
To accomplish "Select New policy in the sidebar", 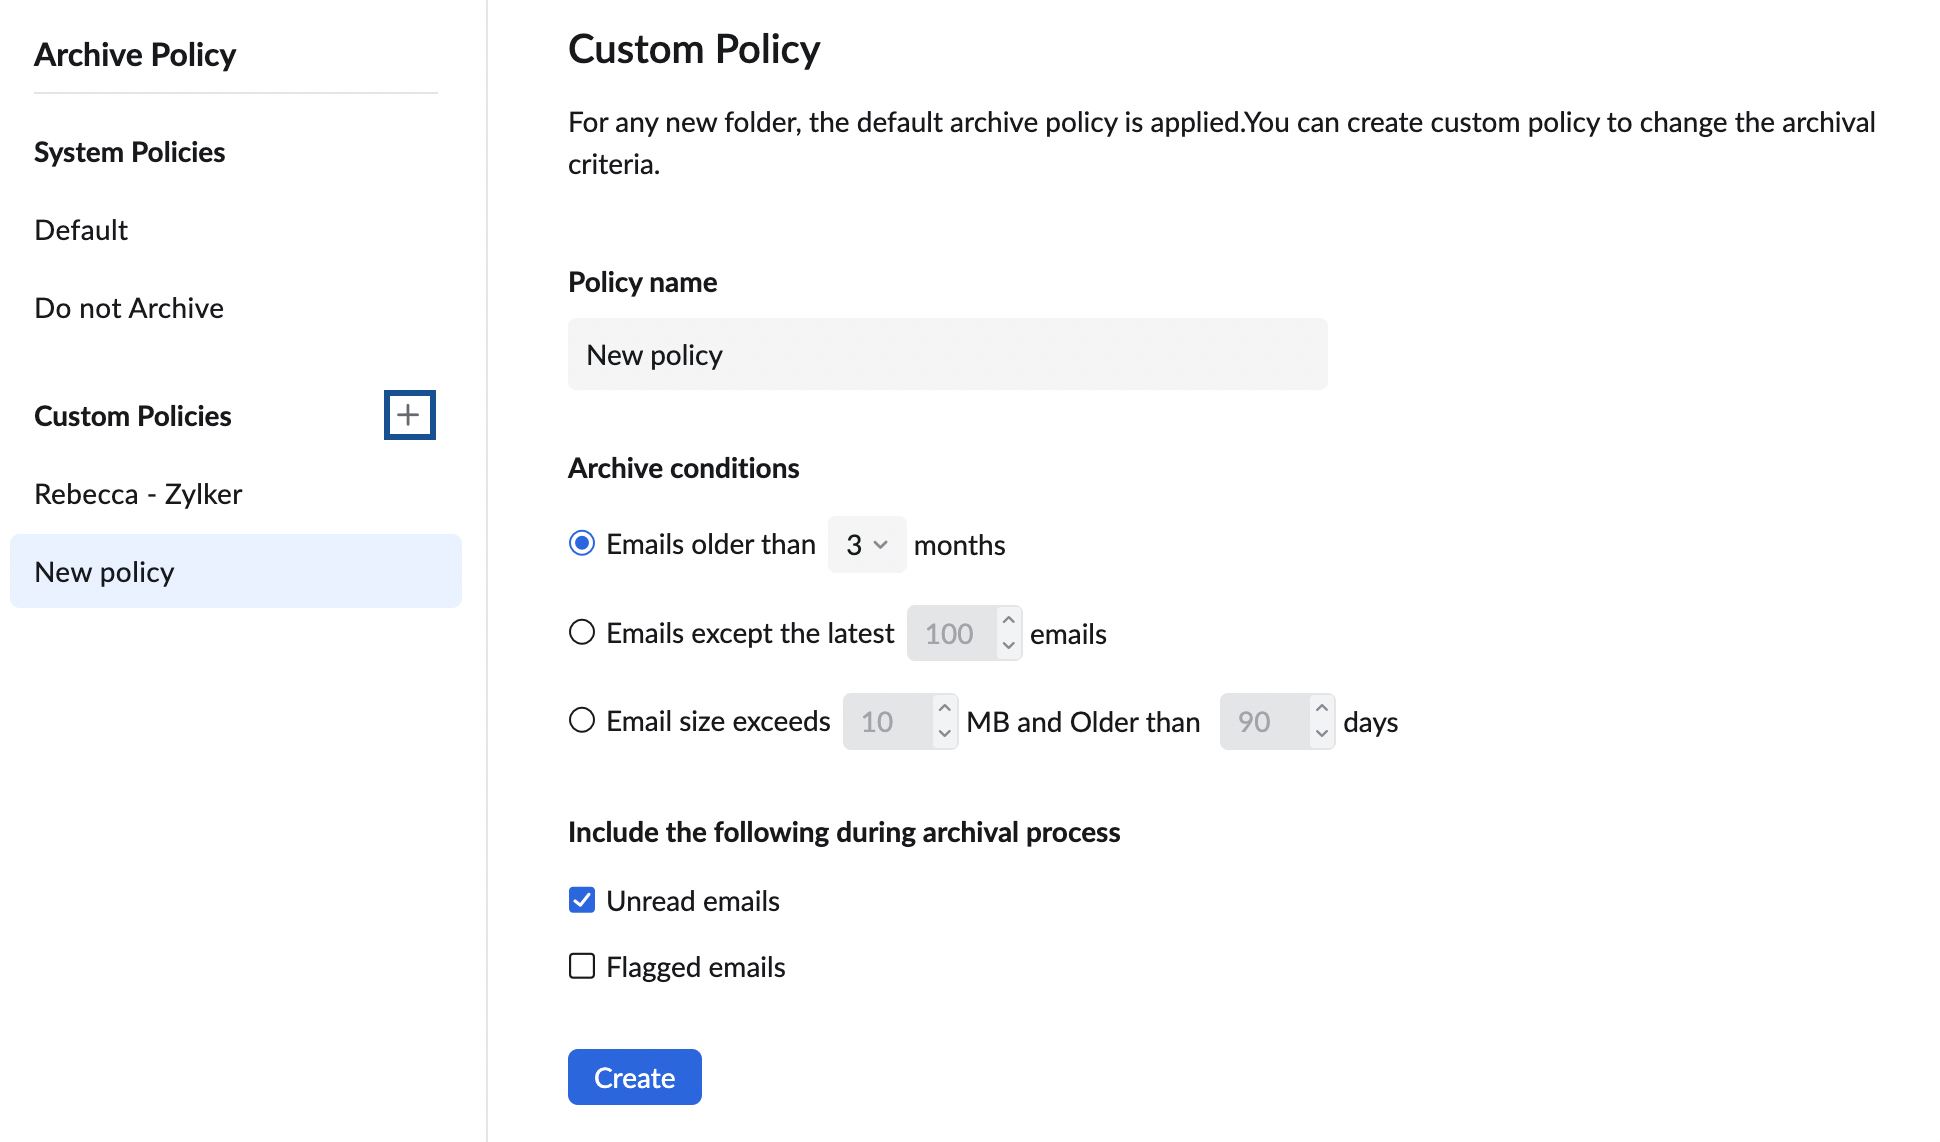I will coord(236,571).
